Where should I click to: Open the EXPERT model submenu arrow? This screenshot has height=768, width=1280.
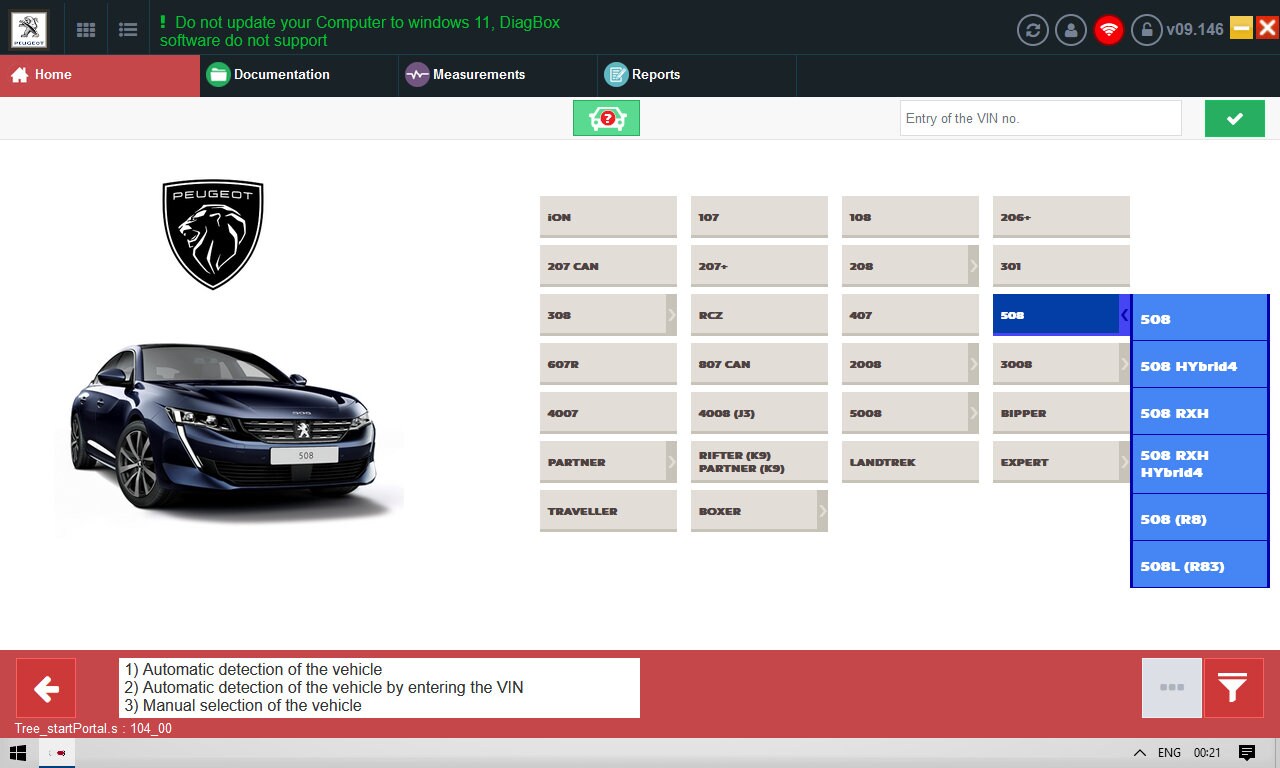[x=1124, y=461]
